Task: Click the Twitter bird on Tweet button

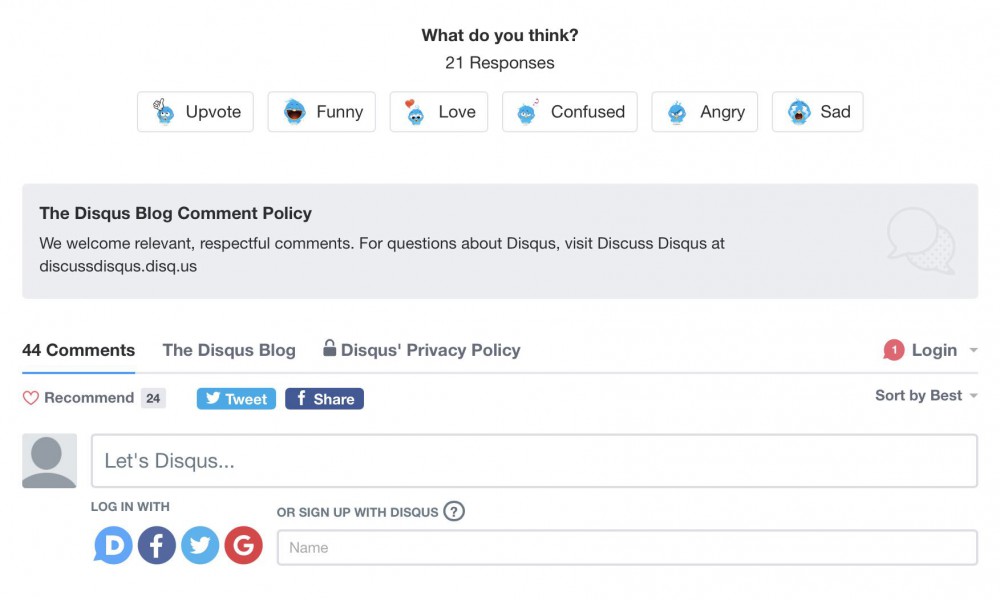Action: 213,398
